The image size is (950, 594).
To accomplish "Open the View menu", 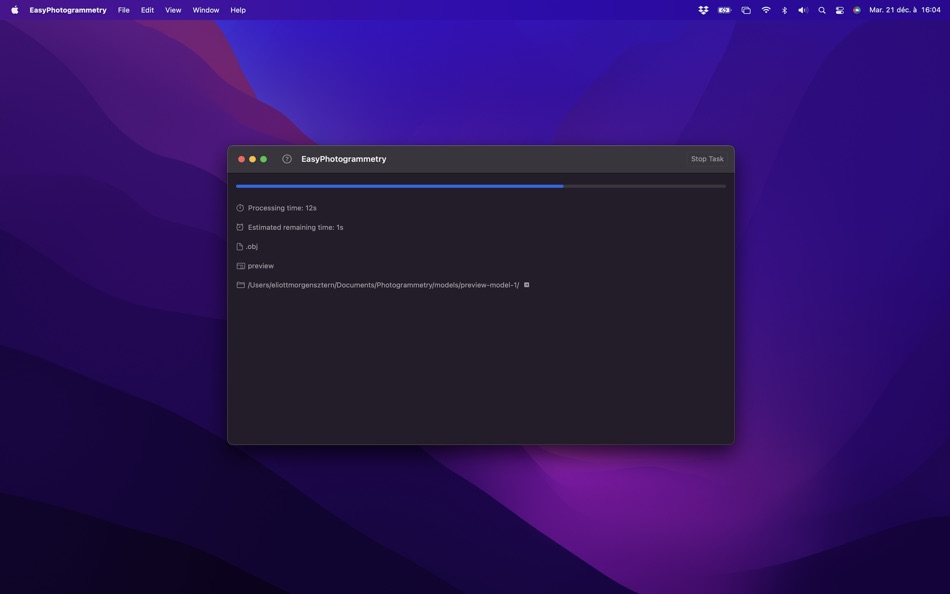I will (x=173, y=10).
